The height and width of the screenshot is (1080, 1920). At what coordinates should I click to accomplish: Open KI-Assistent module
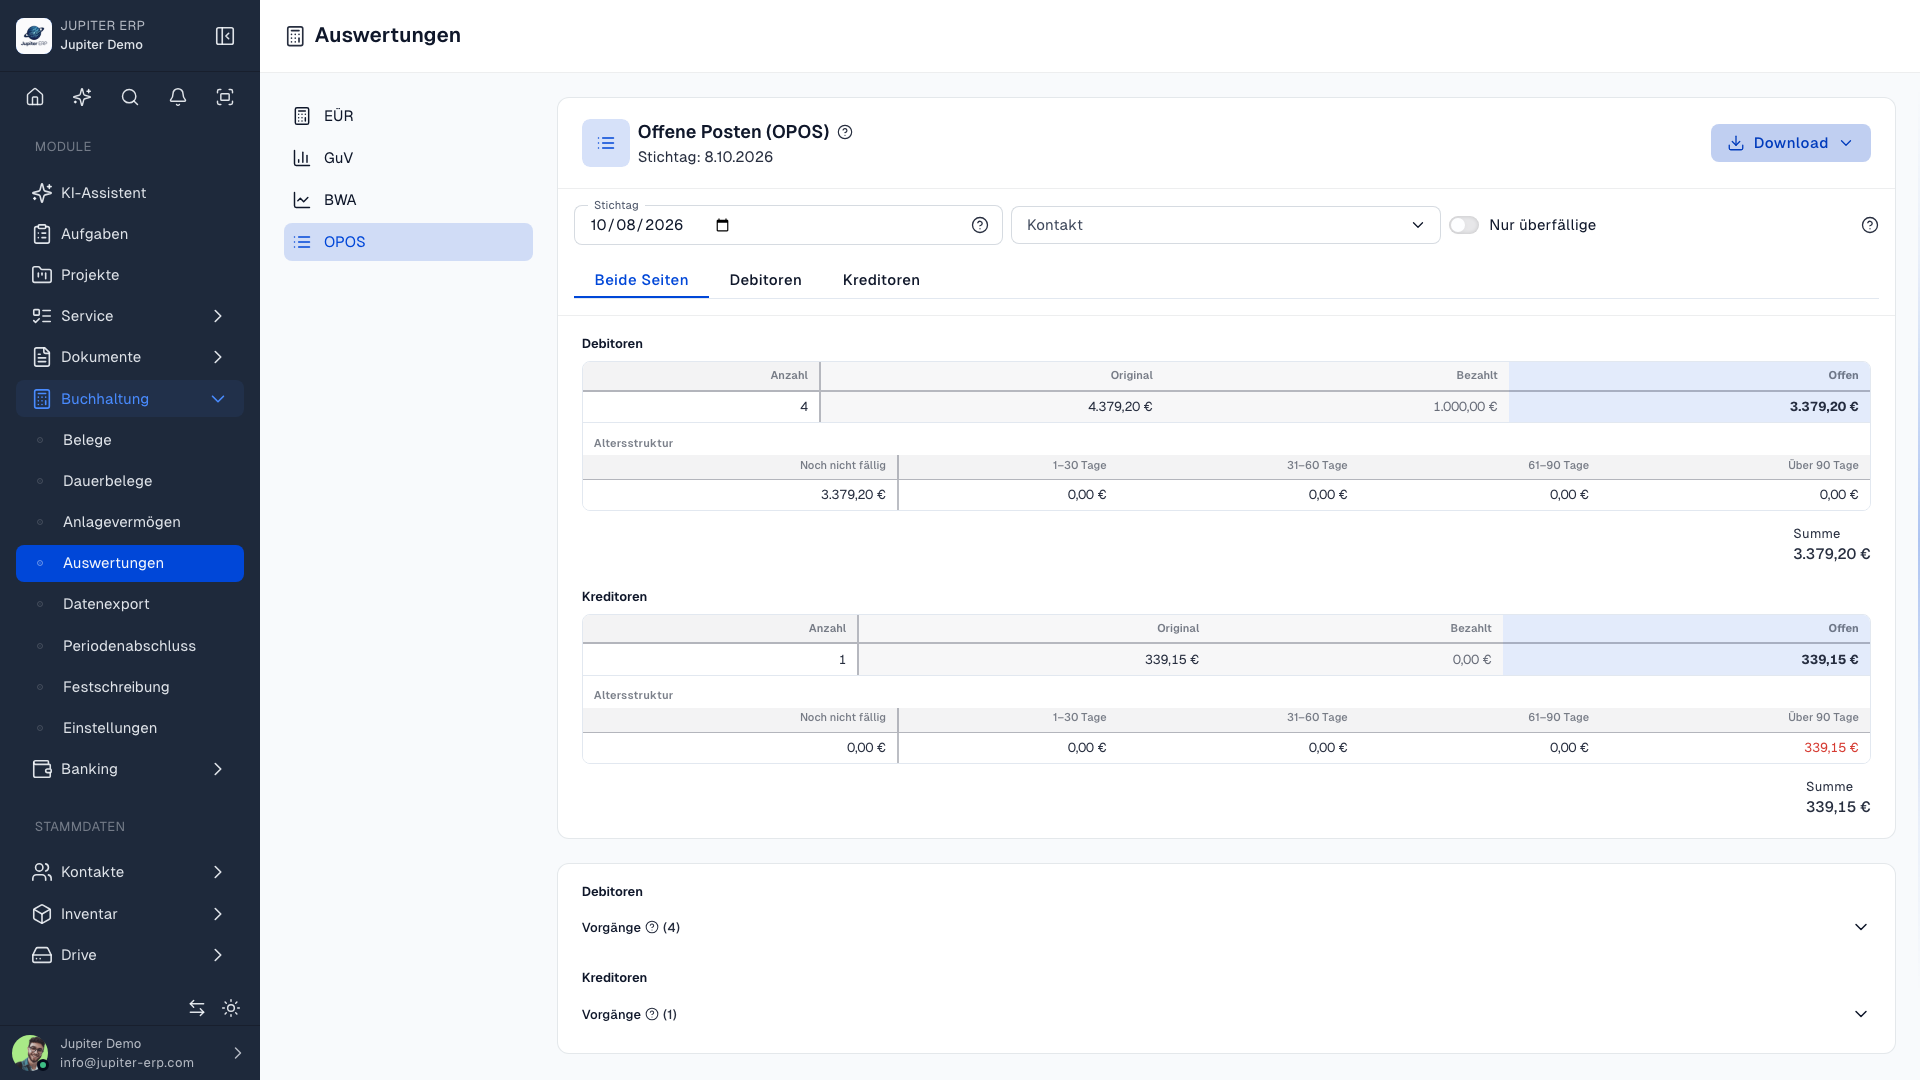[x=130, y=193]
